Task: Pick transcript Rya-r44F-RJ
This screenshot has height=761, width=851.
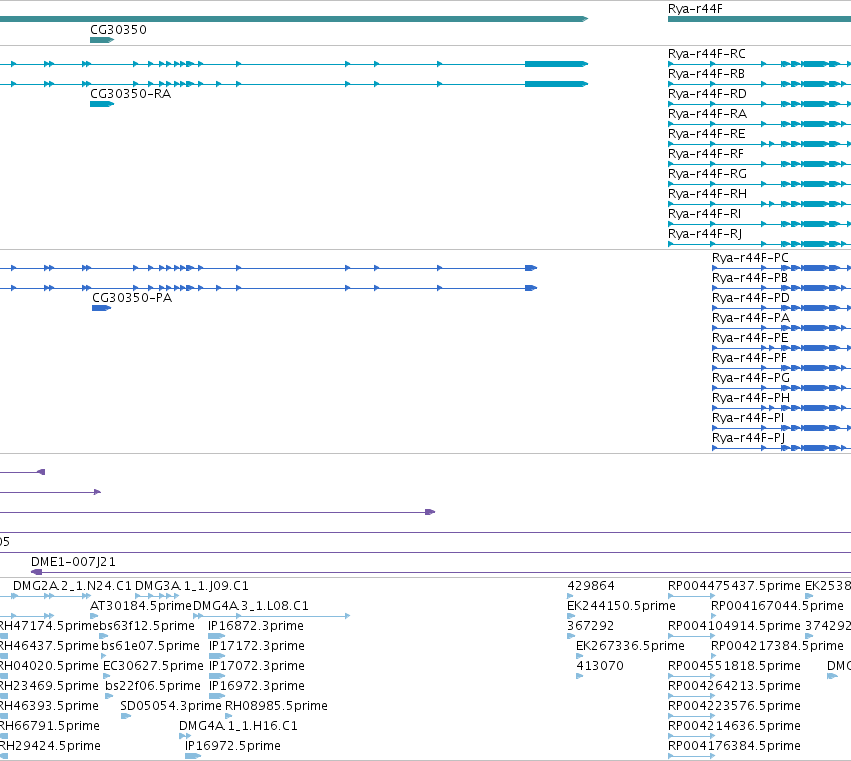Action: click(x=705, y=234)
